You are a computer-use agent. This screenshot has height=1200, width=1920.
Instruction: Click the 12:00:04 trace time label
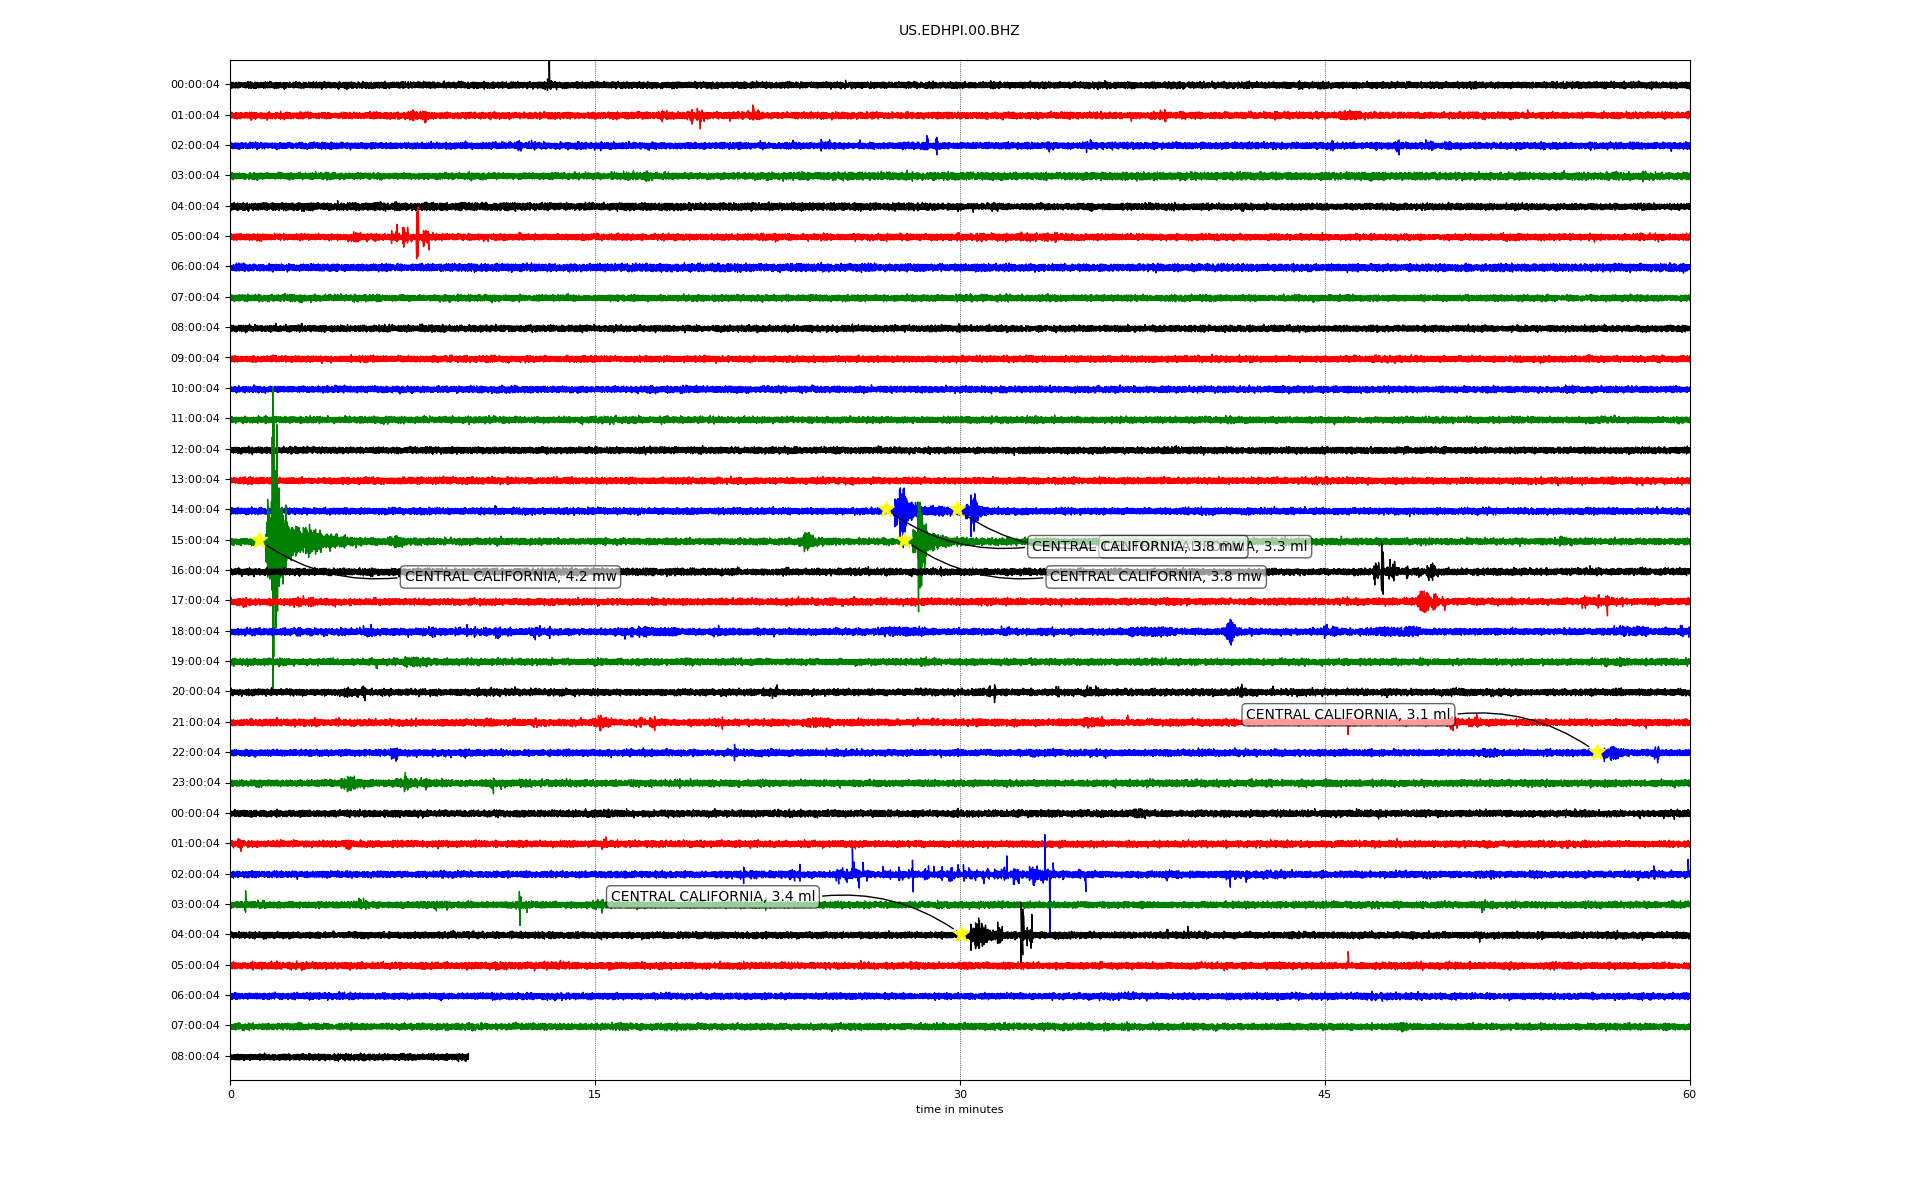pyautogui.click(x=195, y=449)
